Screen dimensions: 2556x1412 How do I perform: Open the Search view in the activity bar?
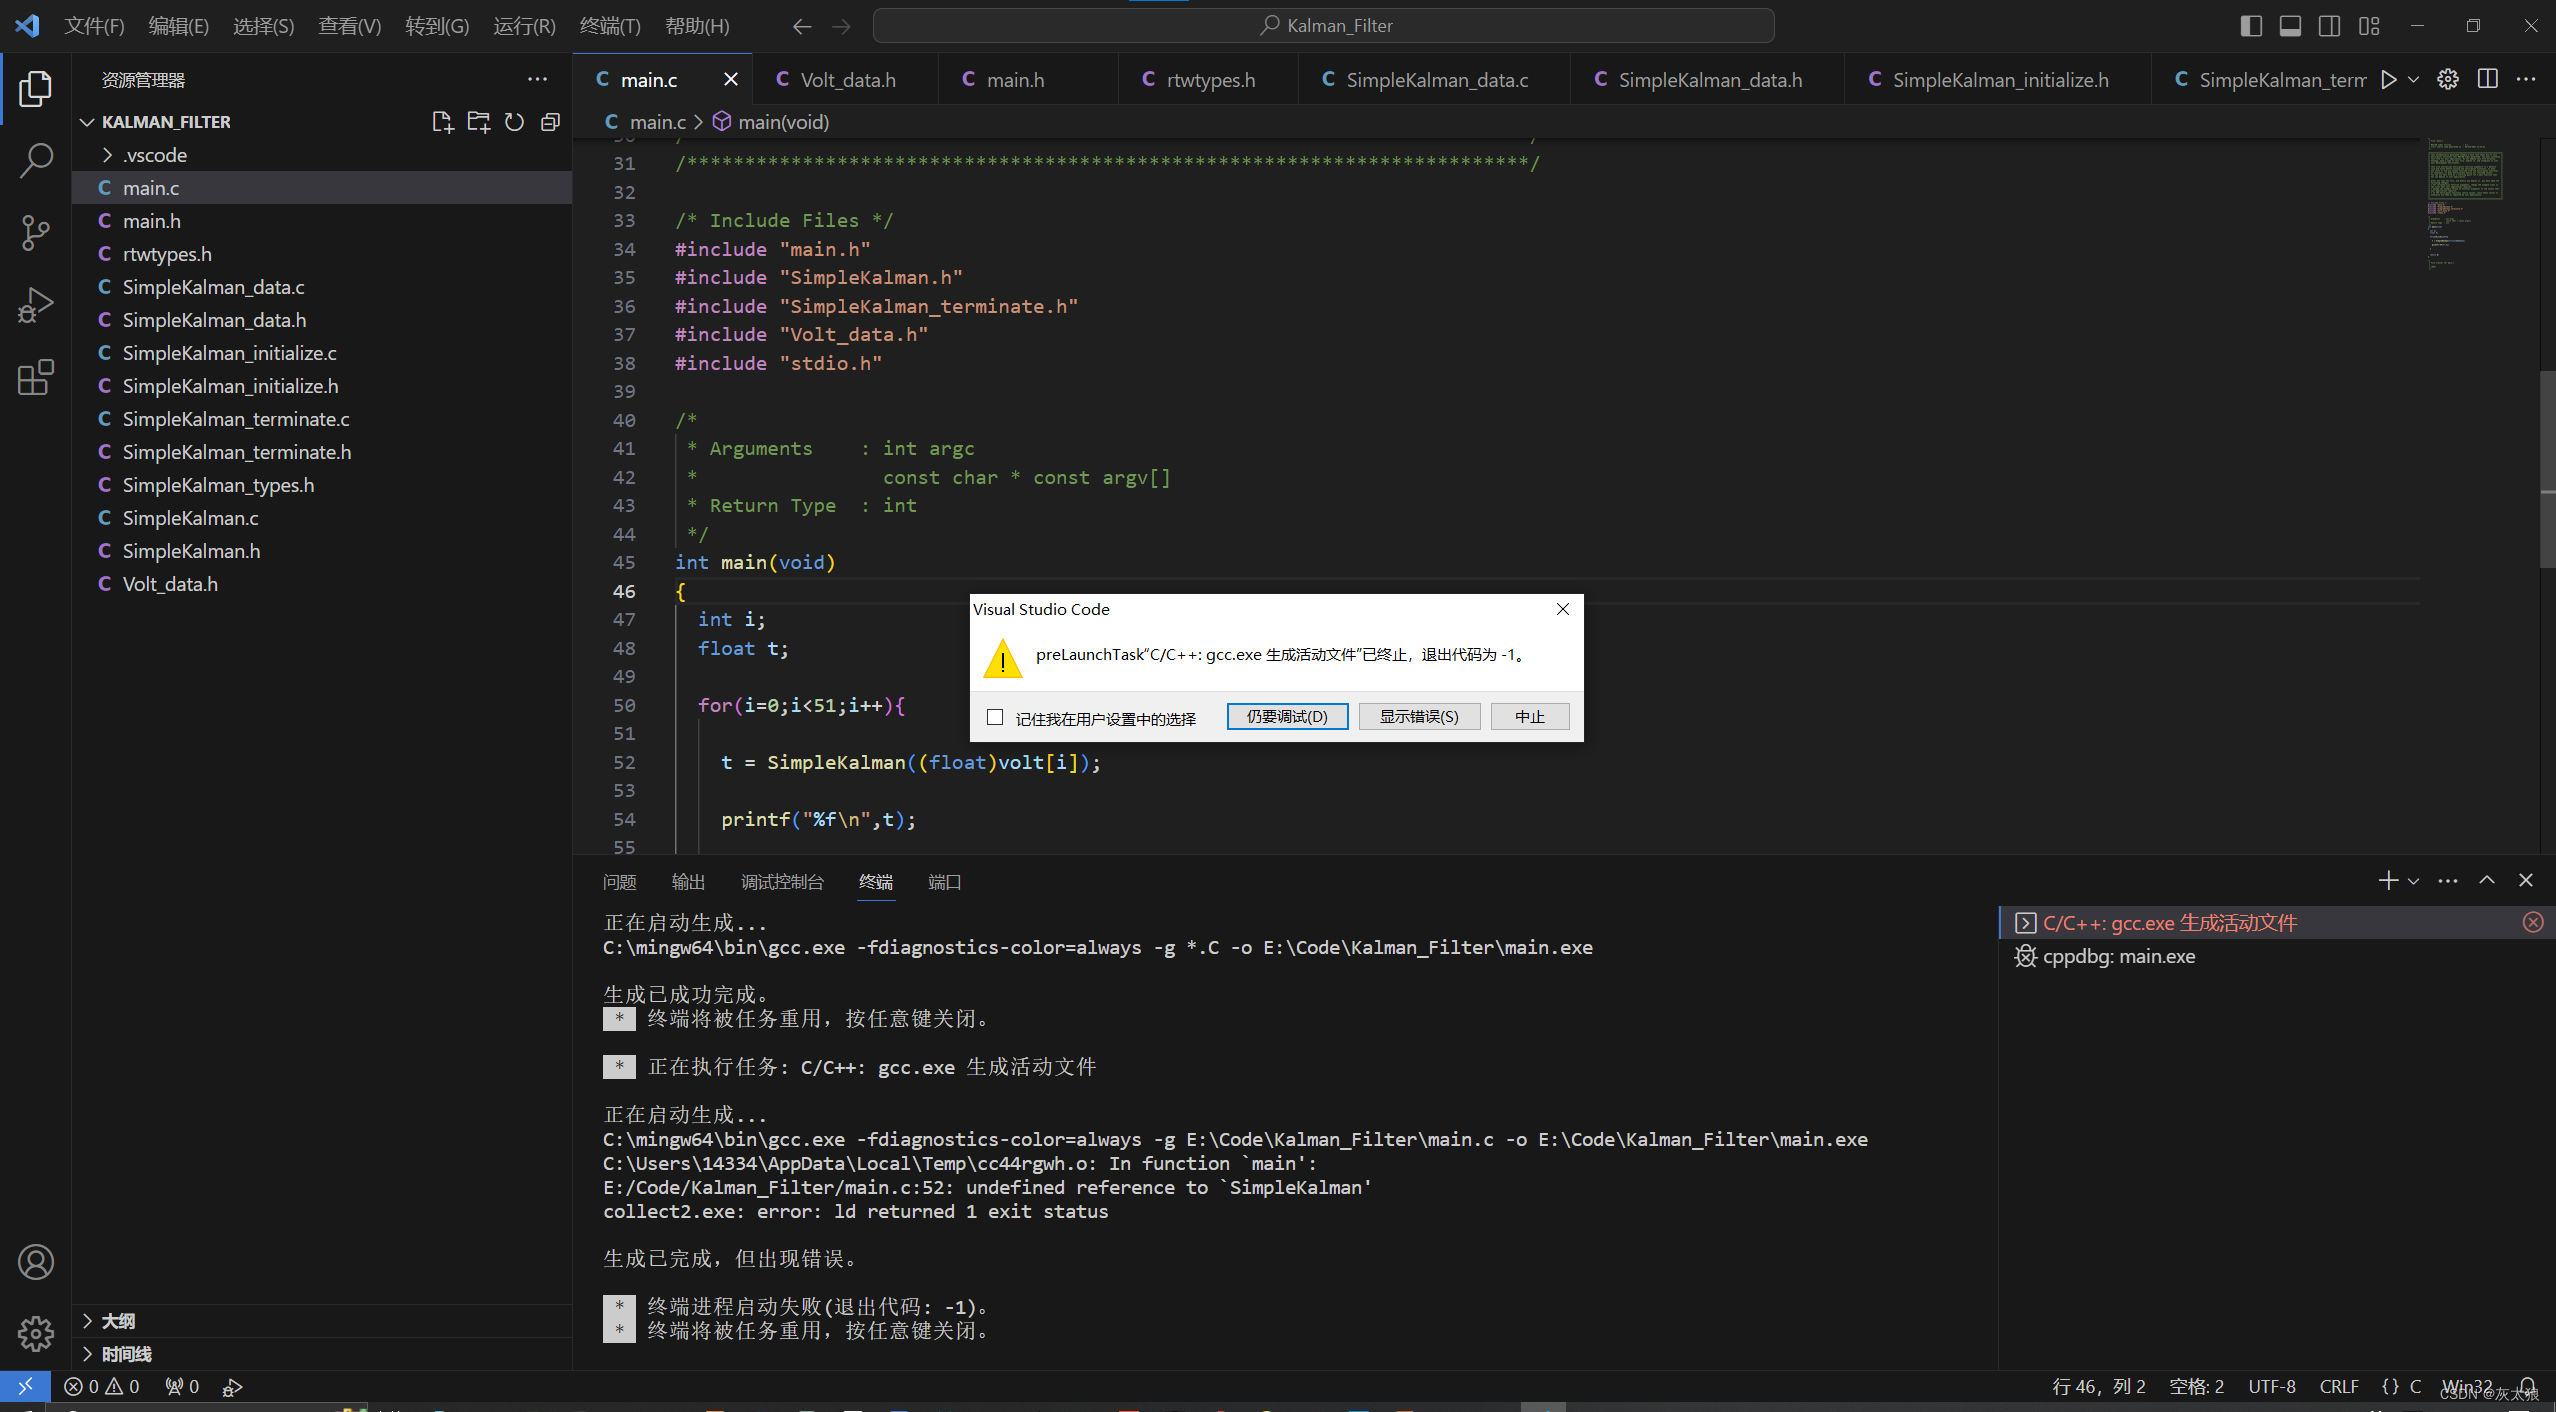click(x=36, y=160)
